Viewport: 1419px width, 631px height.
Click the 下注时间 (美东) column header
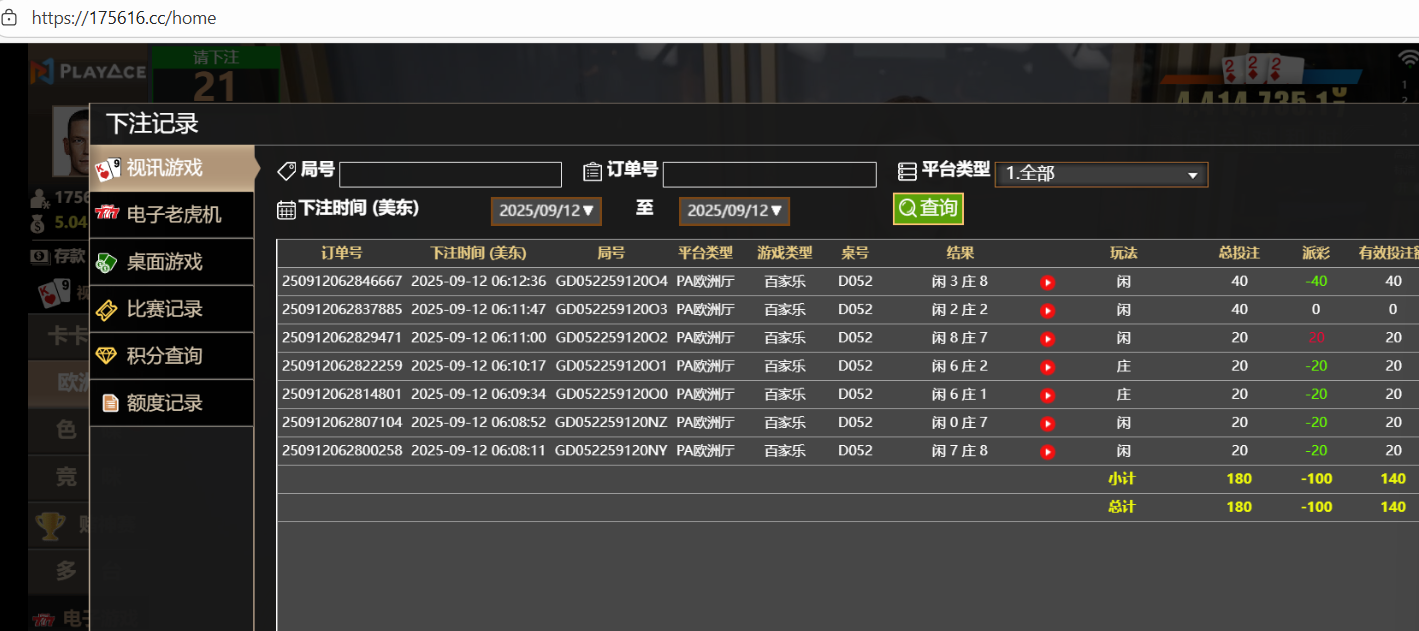point(478,253)
